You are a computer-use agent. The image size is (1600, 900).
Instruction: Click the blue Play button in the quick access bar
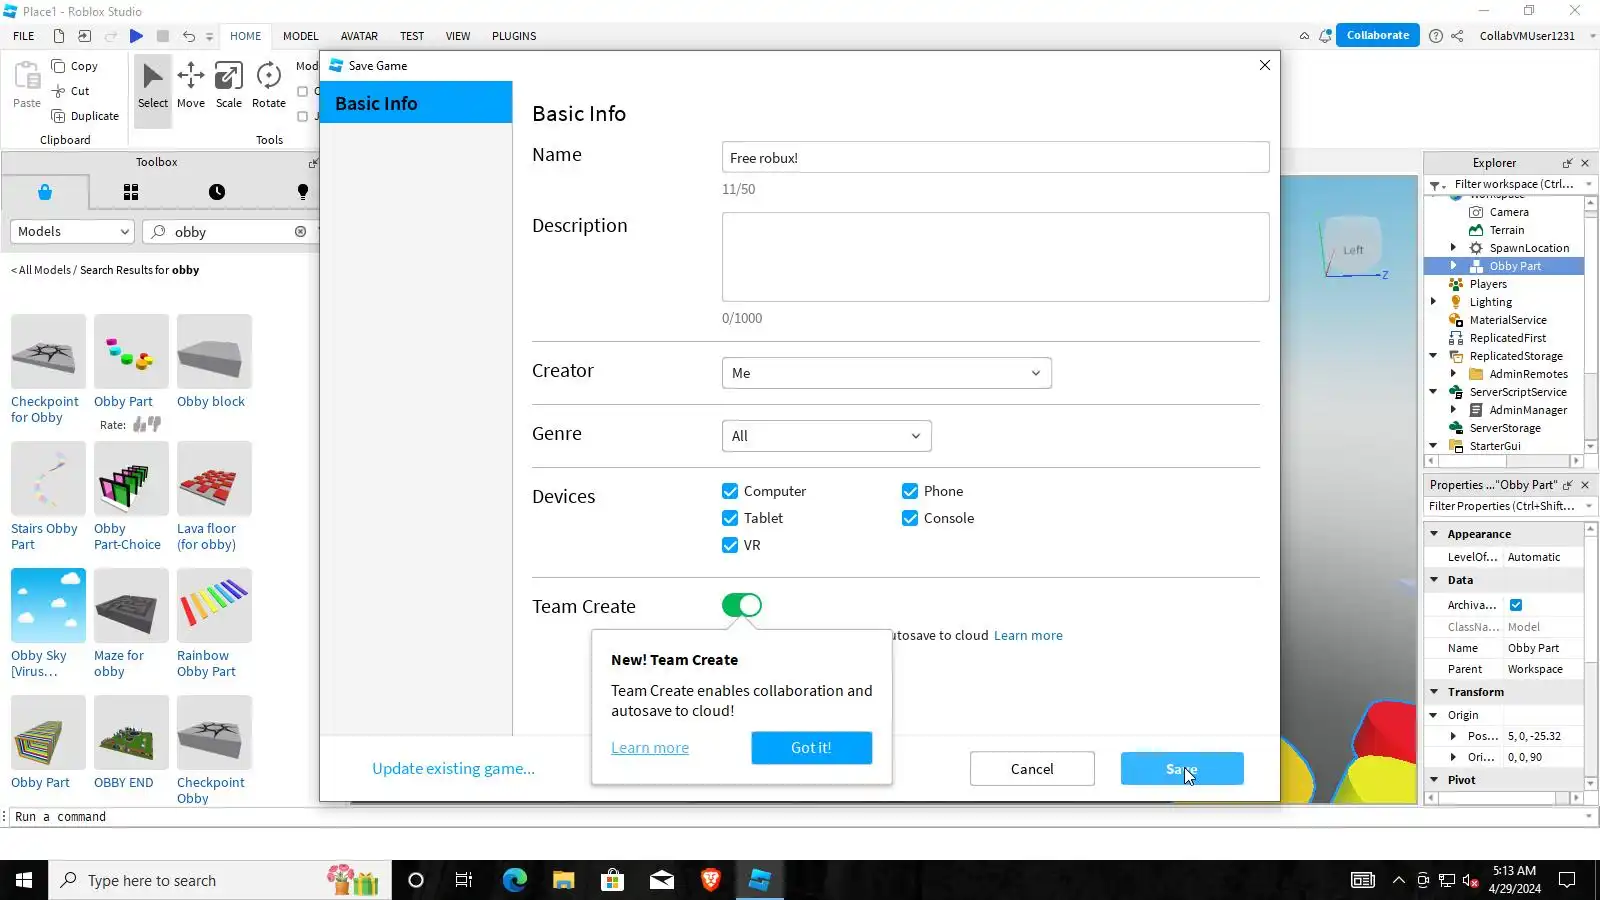136,36
